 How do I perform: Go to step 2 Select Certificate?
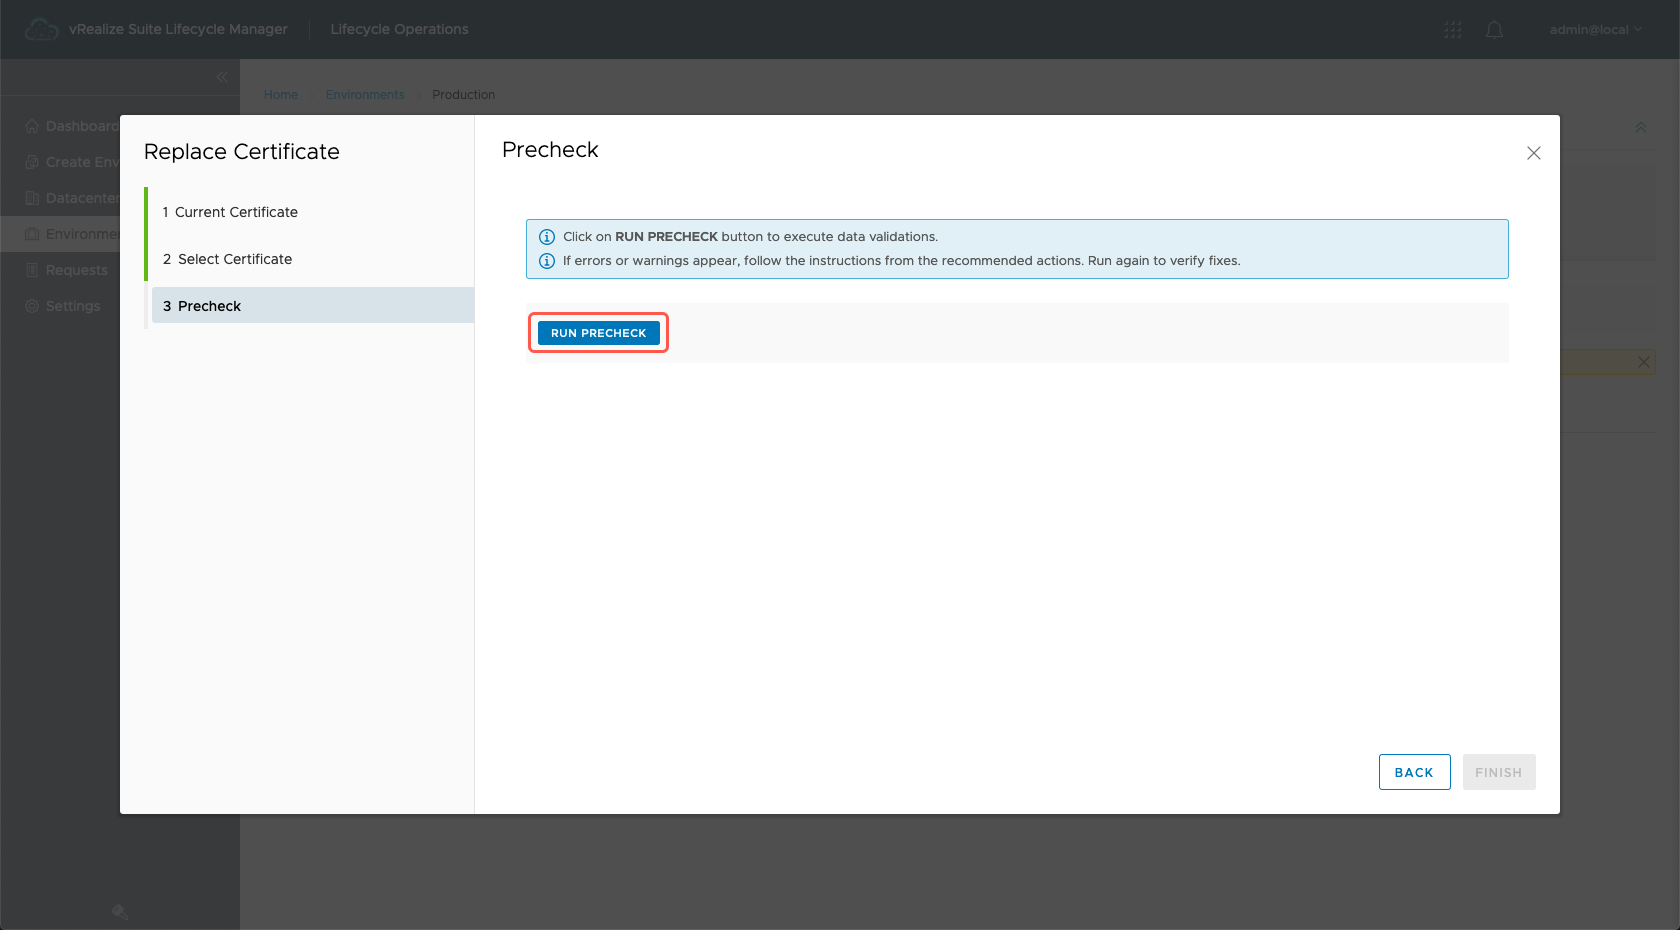click(234, 259)
